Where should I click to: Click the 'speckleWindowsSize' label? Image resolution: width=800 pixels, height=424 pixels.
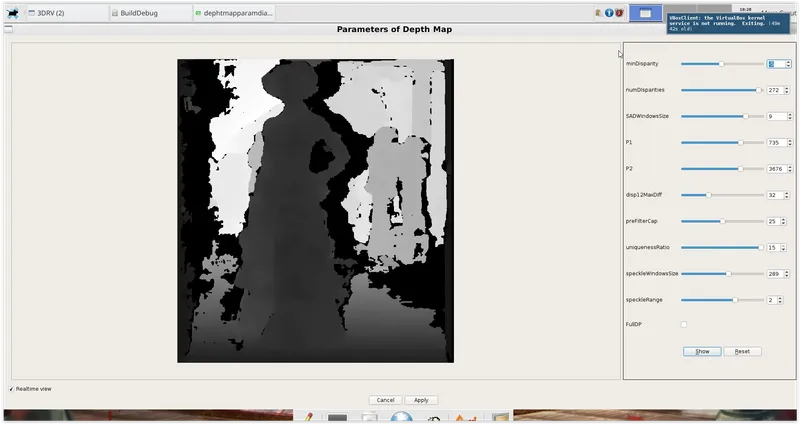(652, 274)
